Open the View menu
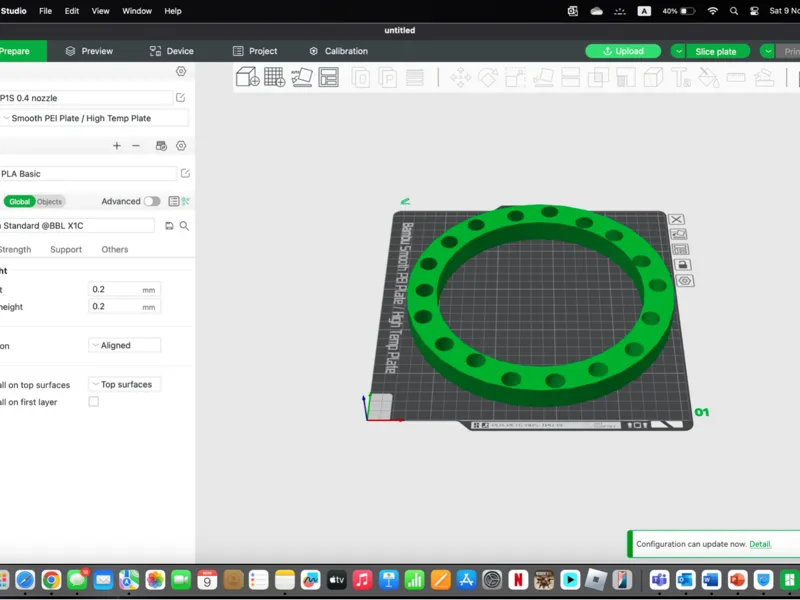The image size is (800, 600). point(101,11)
